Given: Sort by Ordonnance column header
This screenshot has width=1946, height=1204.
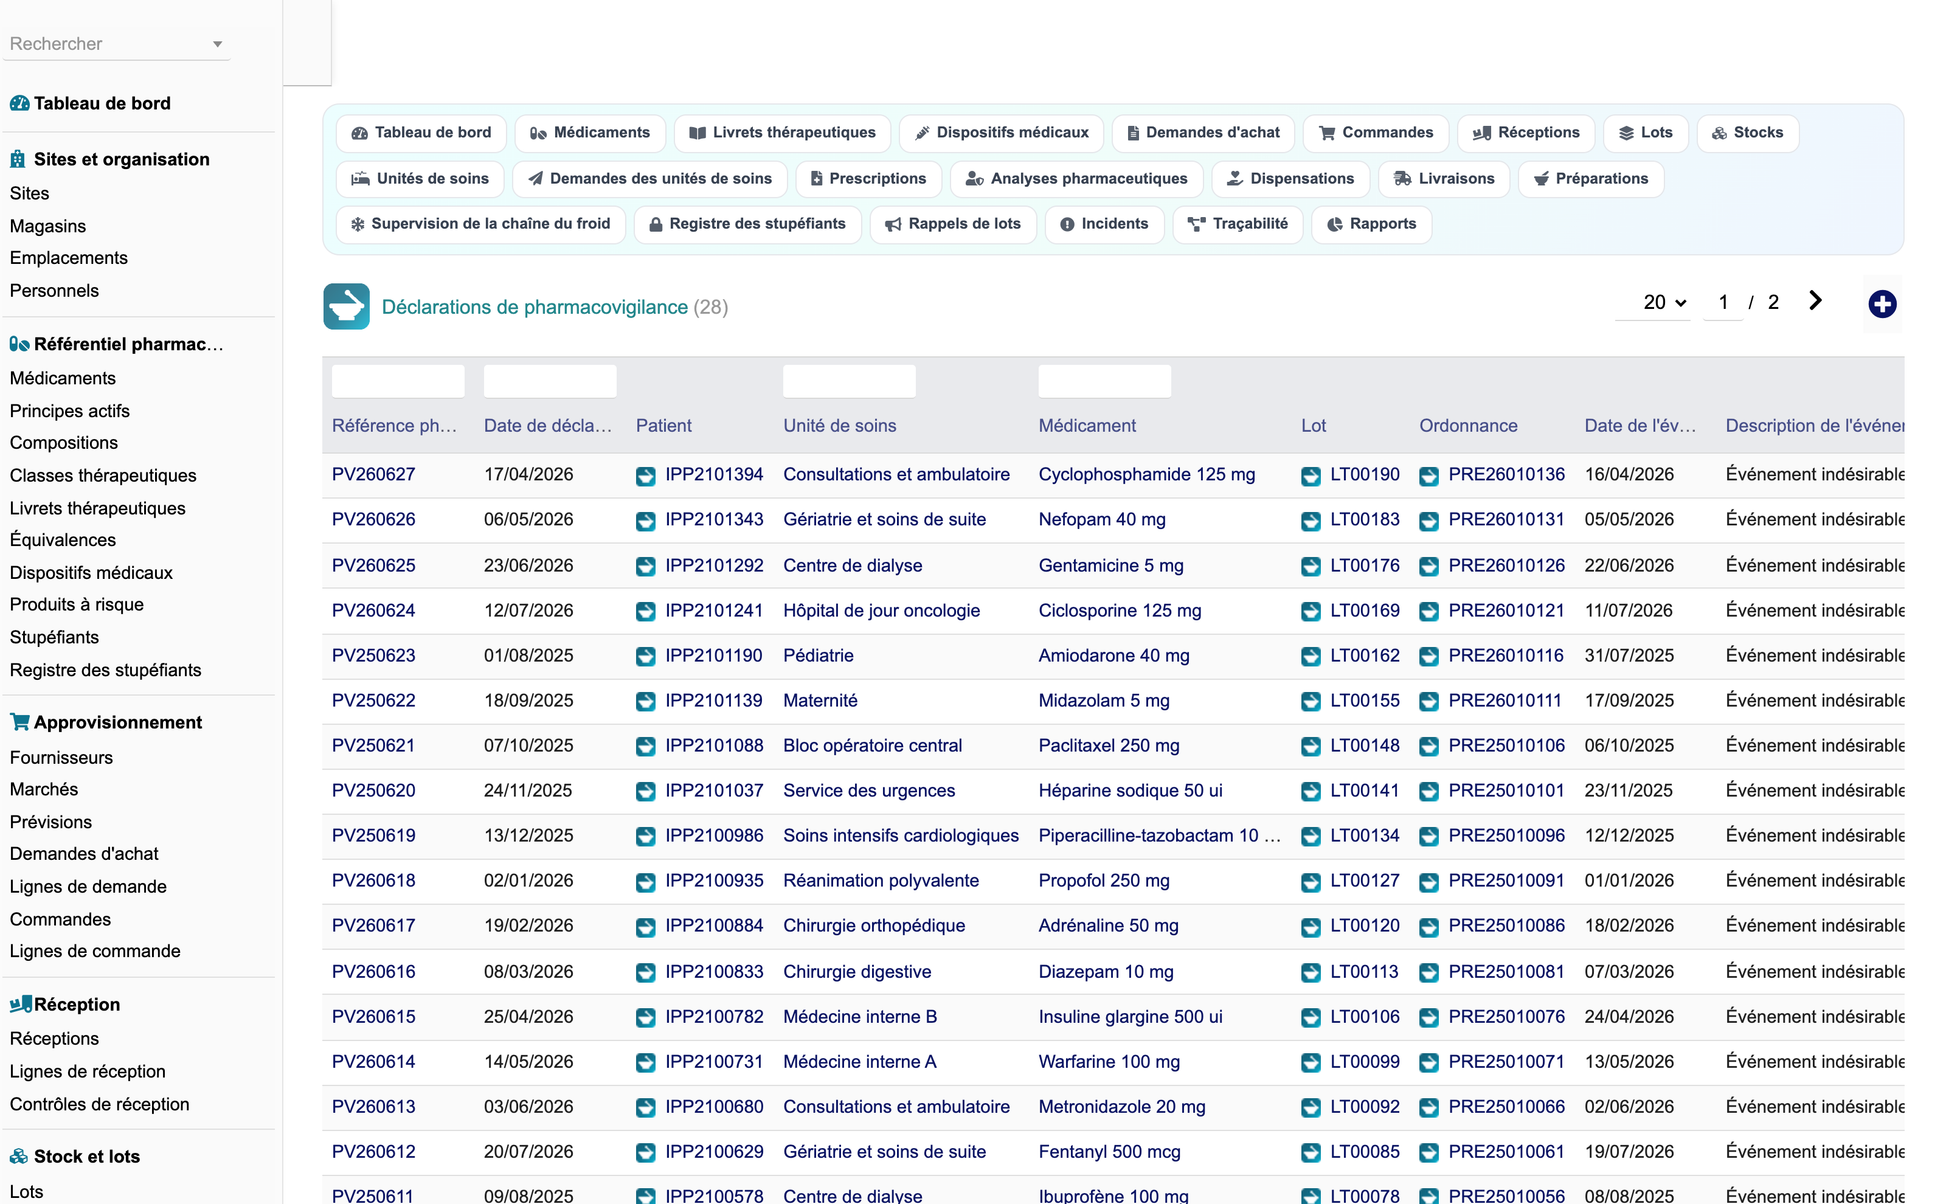Looking at the screenshot, I should pos(1468,426).
